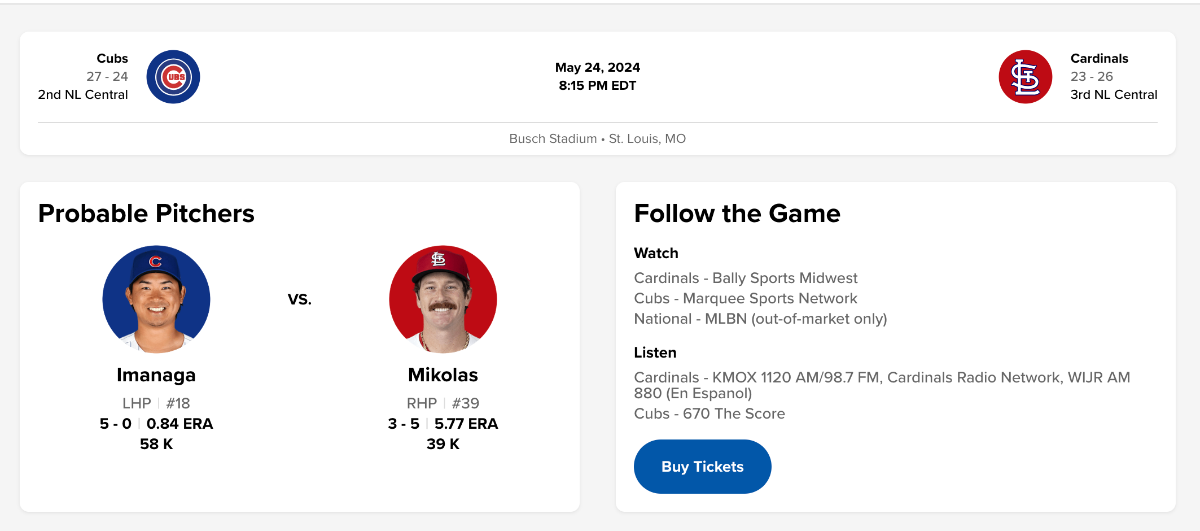Open the Mikolas pitcher name link
Viewport: 1200px width, 531px height.
click(443, 376)
